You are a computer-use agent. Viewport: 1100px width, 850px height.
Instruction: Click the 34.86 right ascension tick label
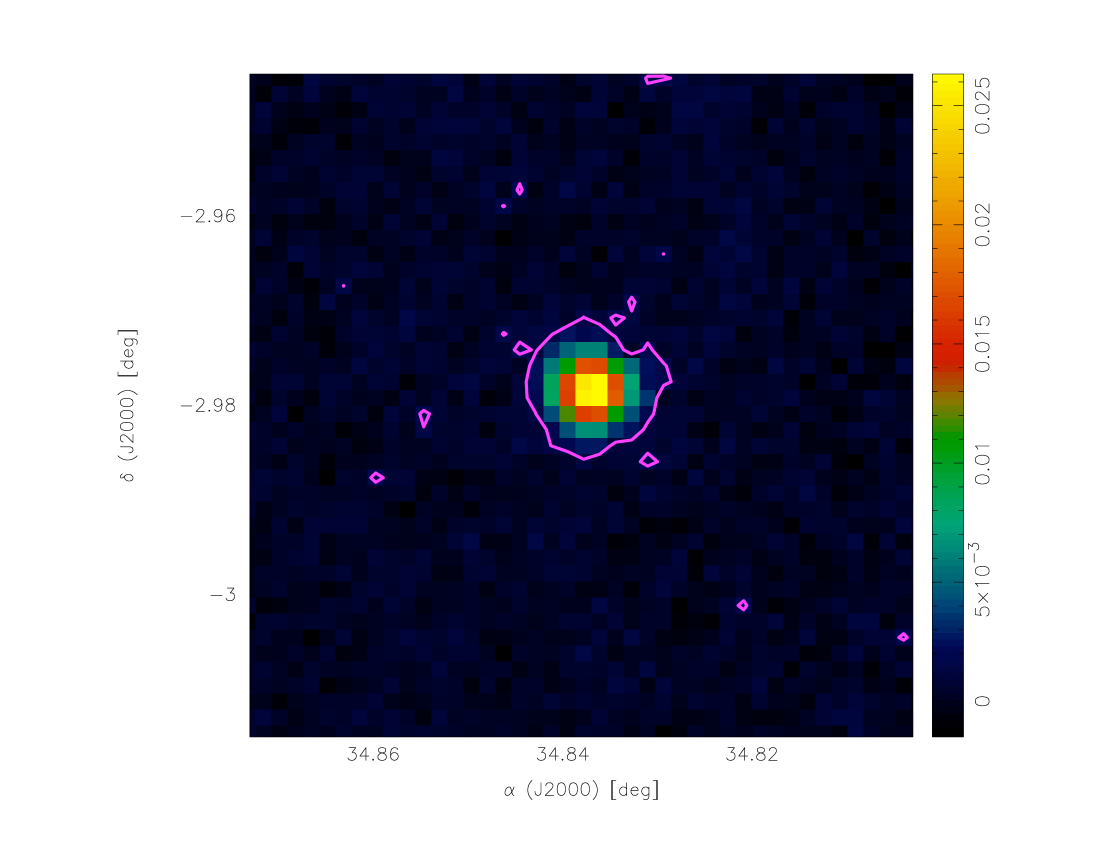click(373, 755)
